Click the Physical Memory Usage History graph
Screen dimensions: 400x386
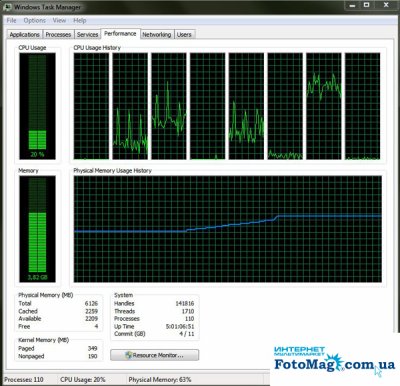(x=228, y=229)
